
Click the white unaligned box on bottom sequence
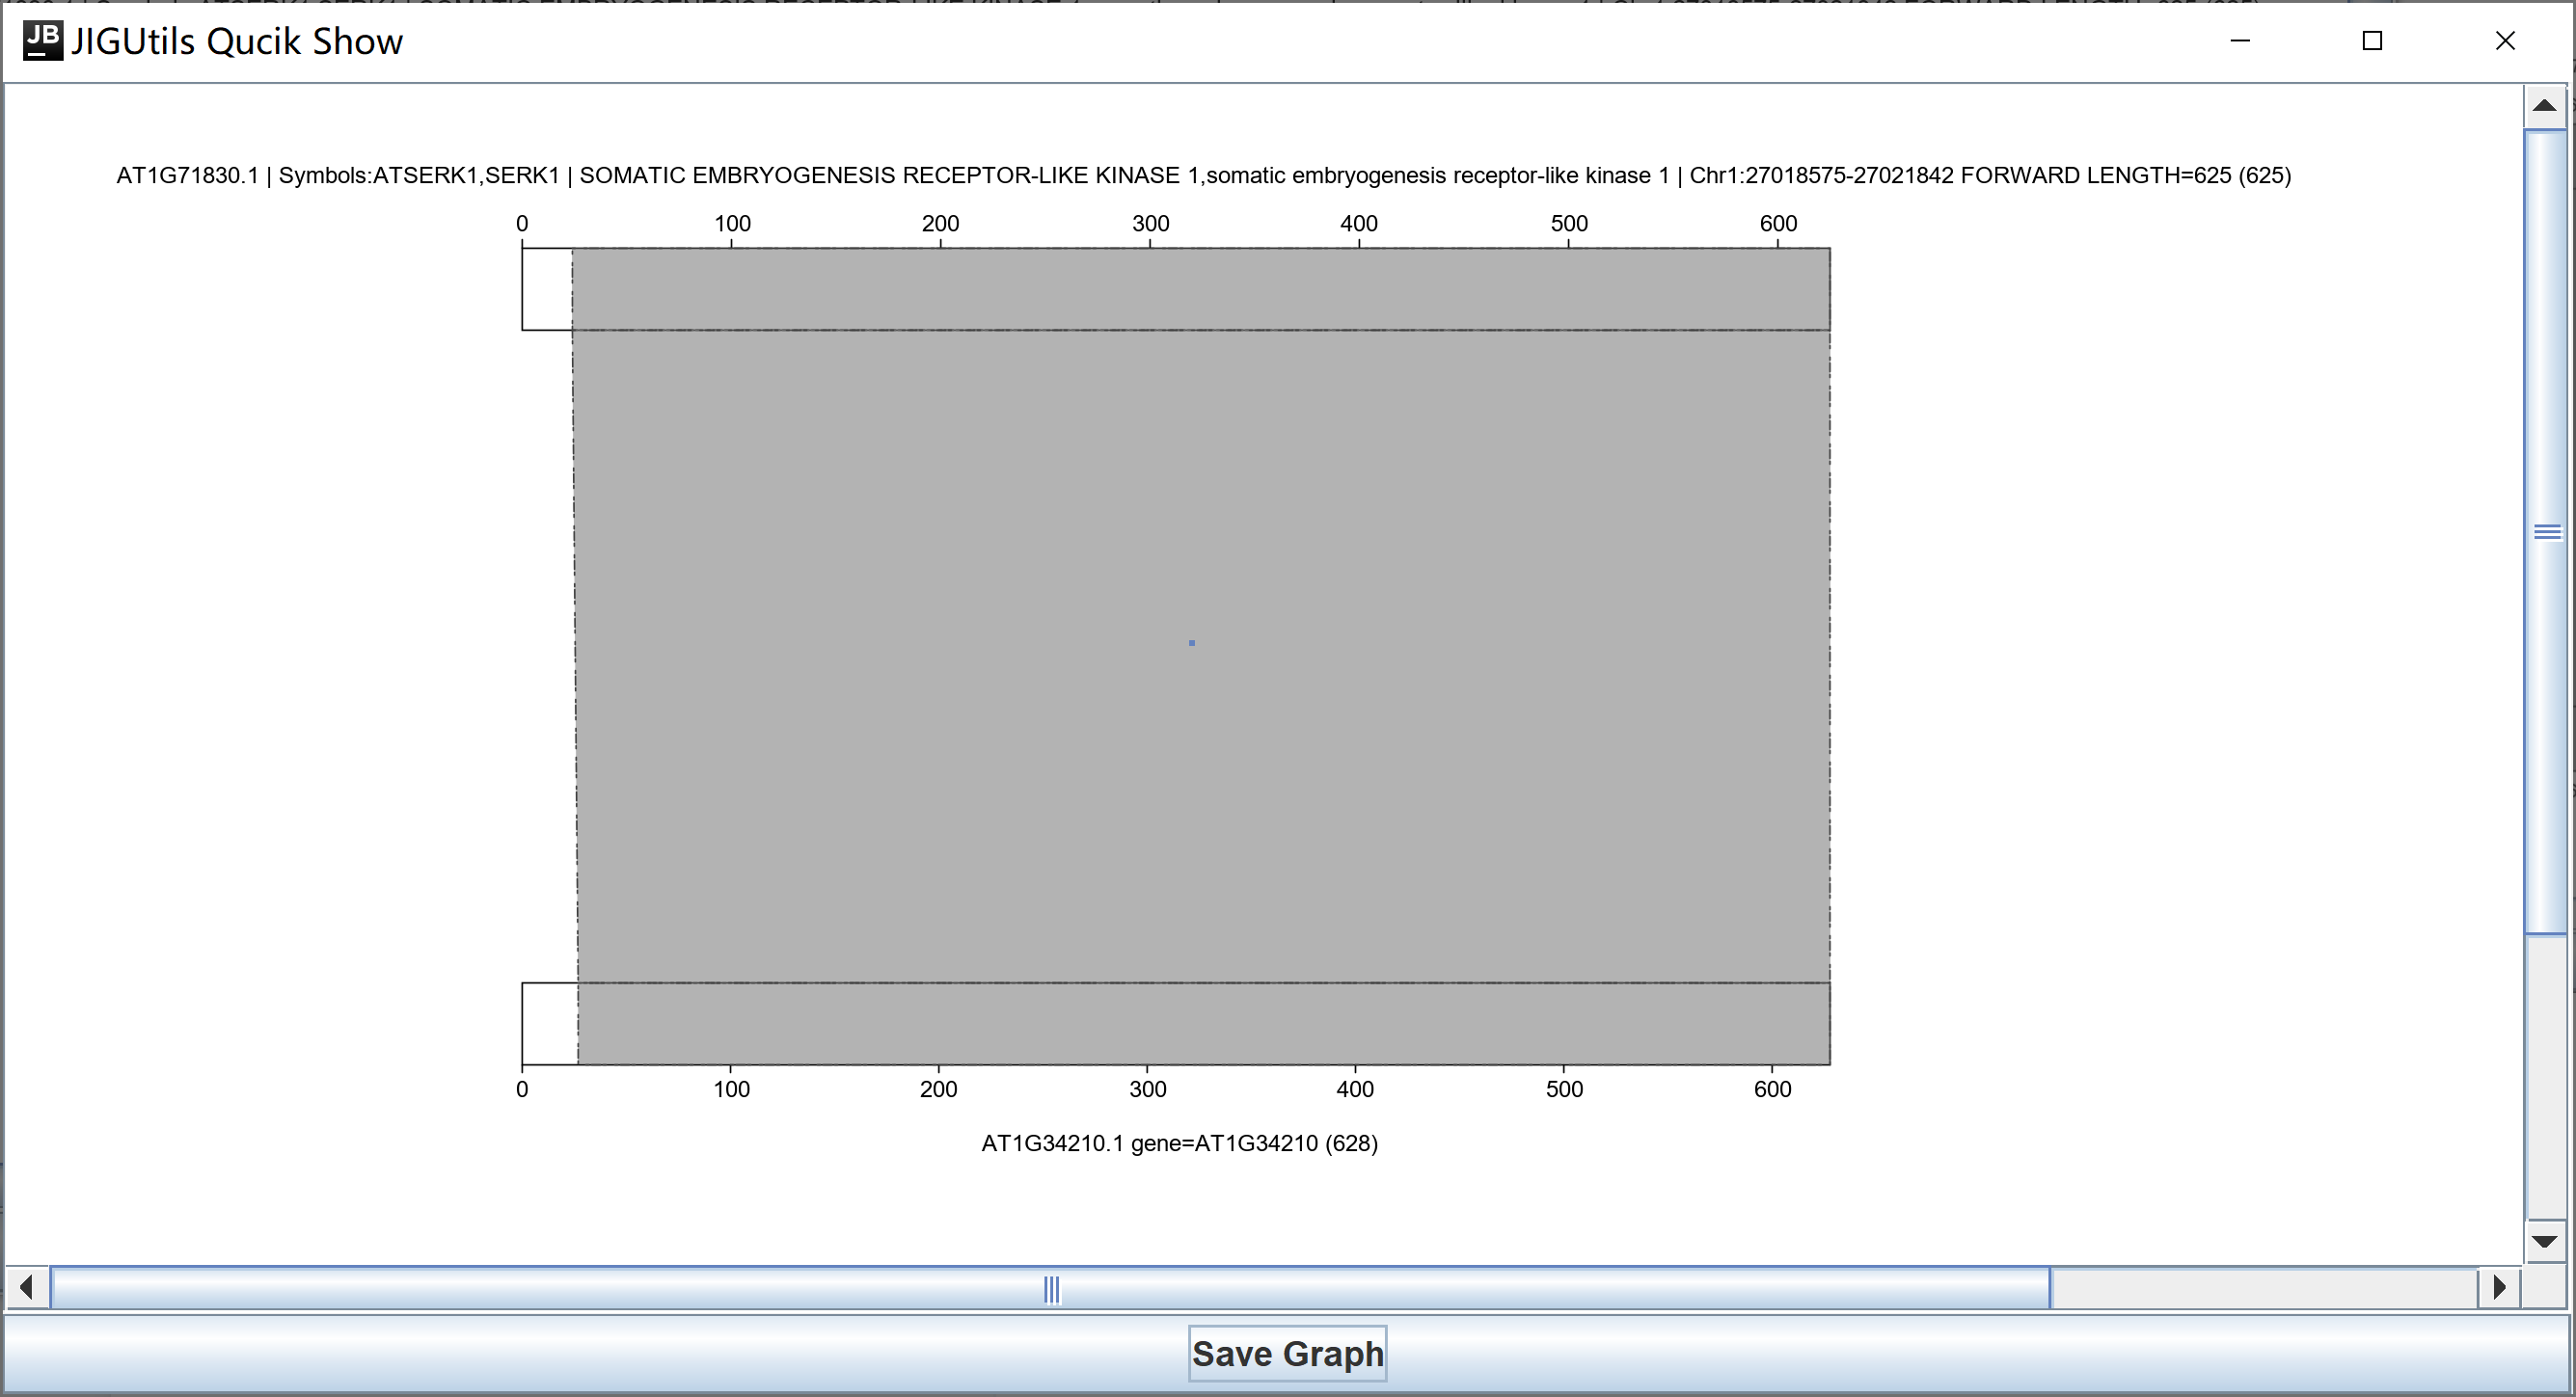tap(549, 1023)
